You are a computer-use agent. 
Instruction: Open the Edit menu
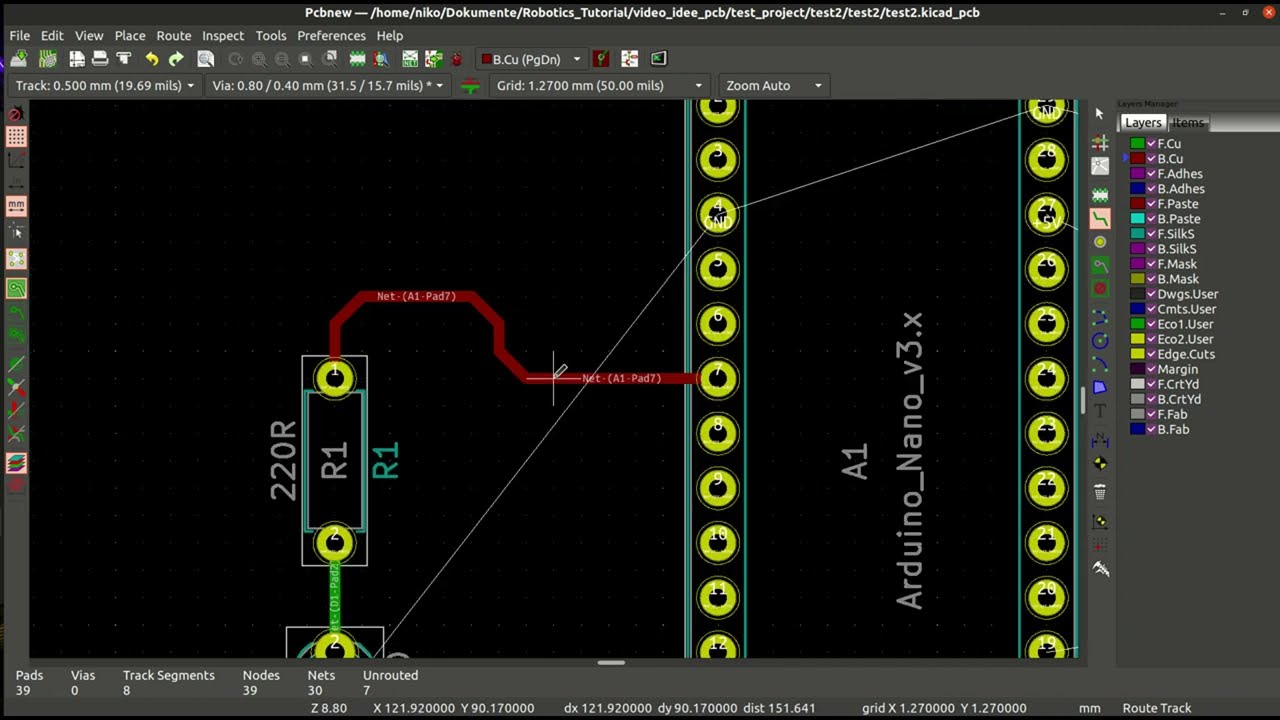52,35
